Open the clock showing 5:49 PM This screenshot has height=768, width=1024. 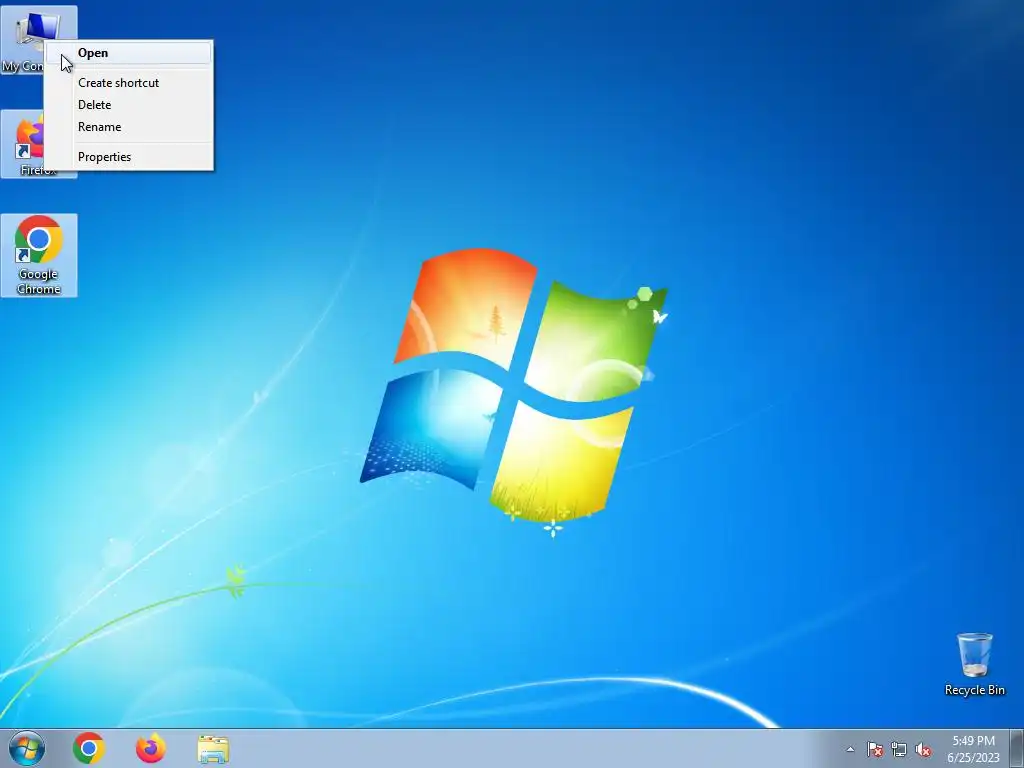pyautogui.click(x=973, y=749)
